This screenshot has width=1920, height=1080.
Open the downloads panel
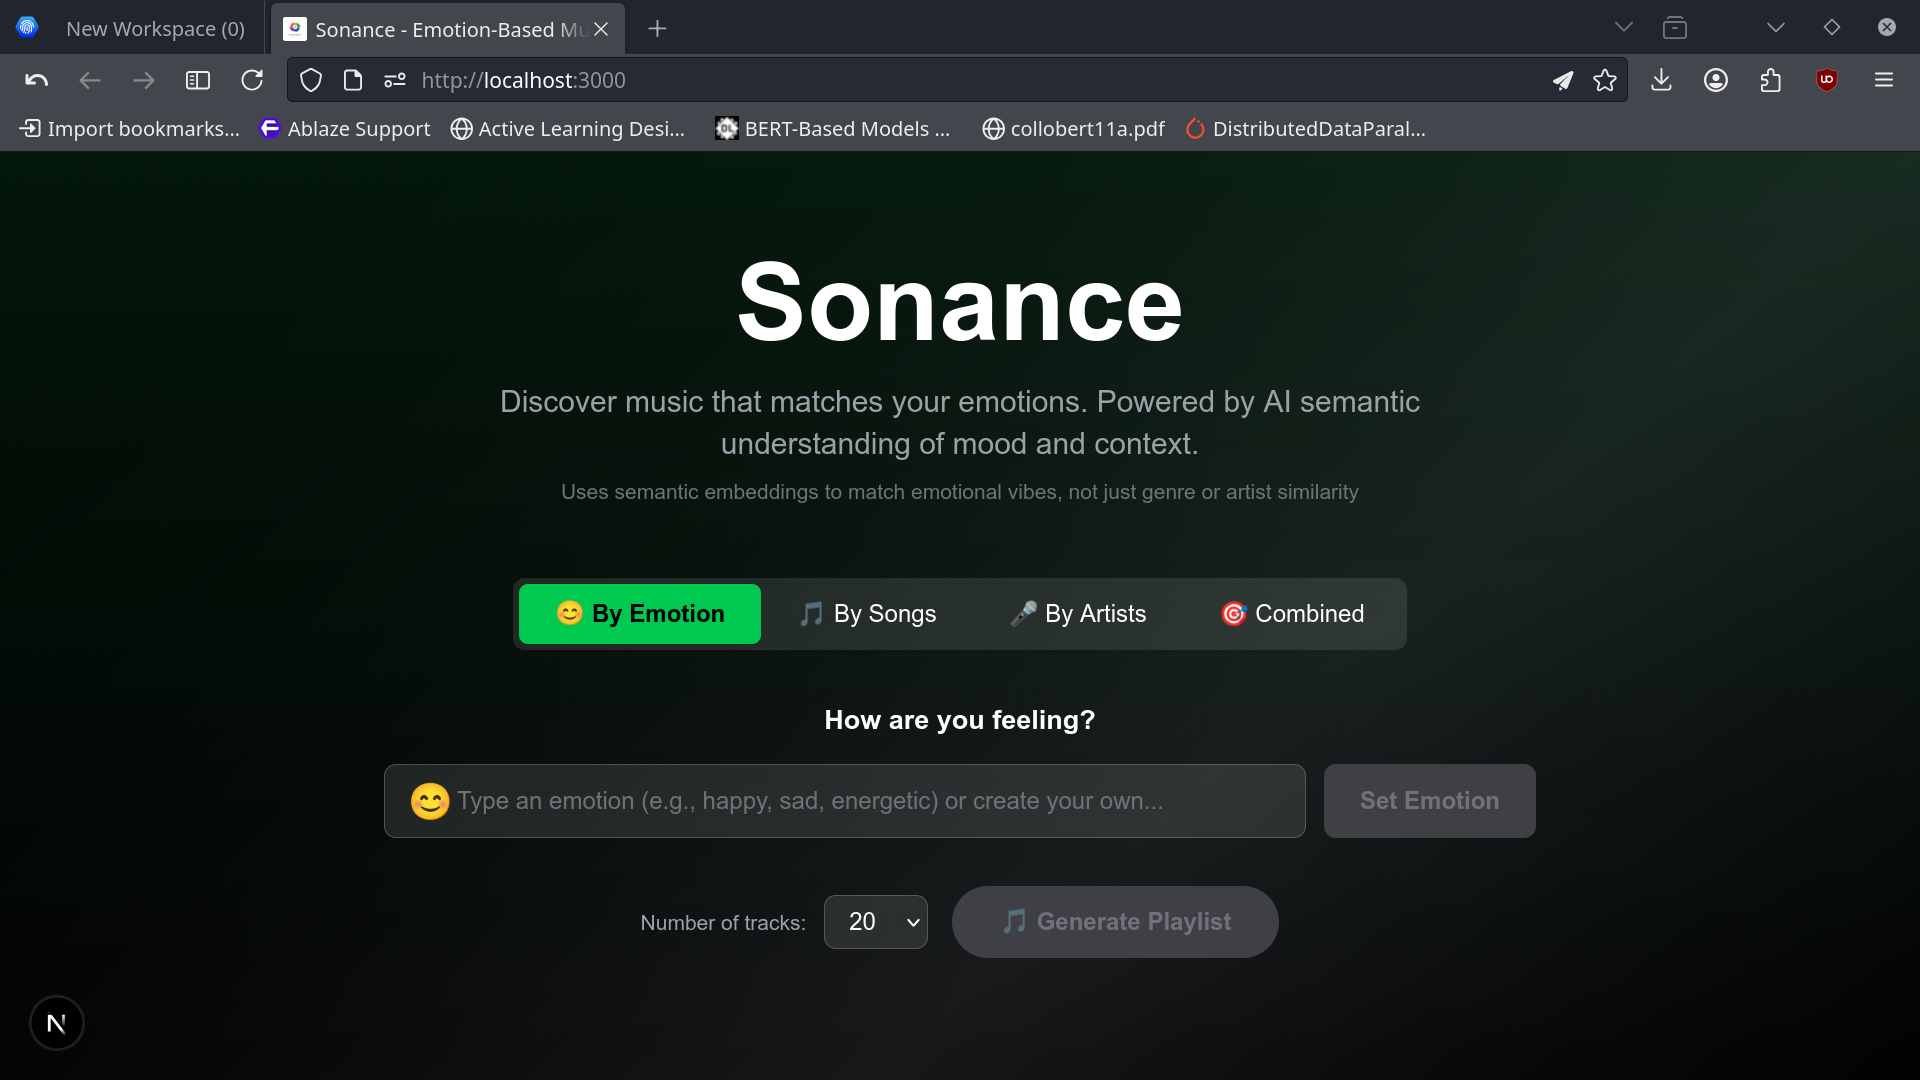1661,80
